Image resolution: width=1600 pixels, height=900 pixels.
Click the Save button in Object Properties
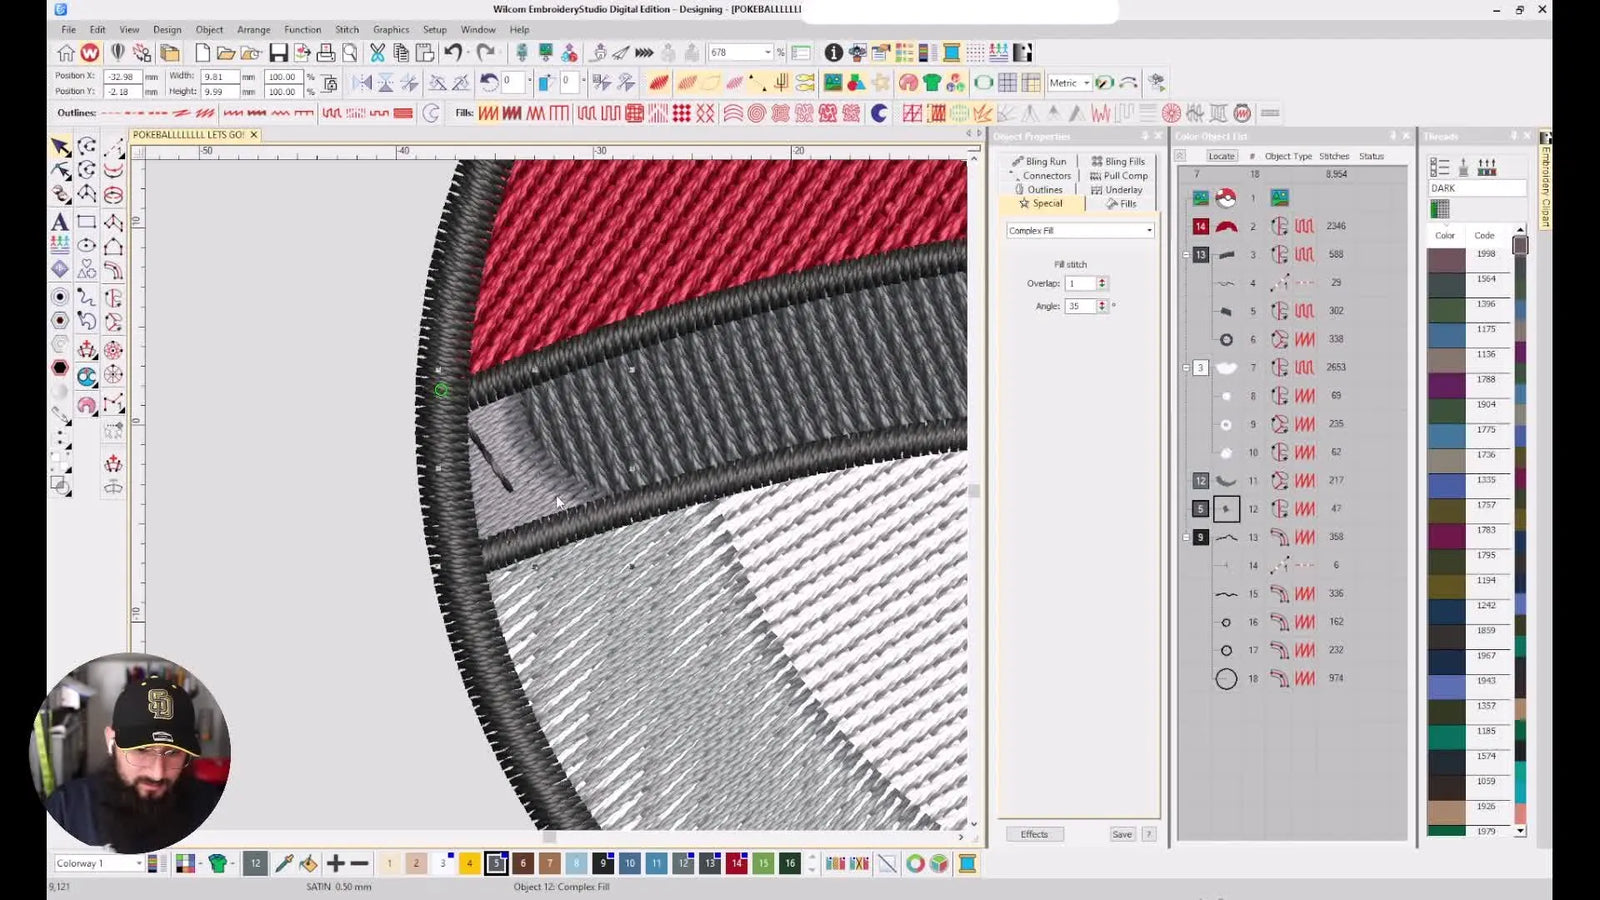pyautogui.click(x=1122, y=834)
